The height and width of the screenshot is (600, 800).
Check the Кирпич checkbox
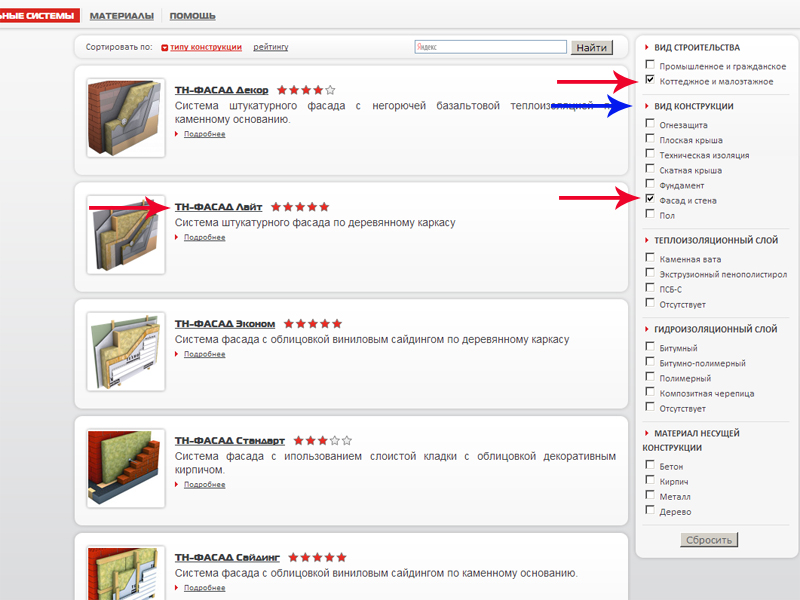(x=650, y=480)
